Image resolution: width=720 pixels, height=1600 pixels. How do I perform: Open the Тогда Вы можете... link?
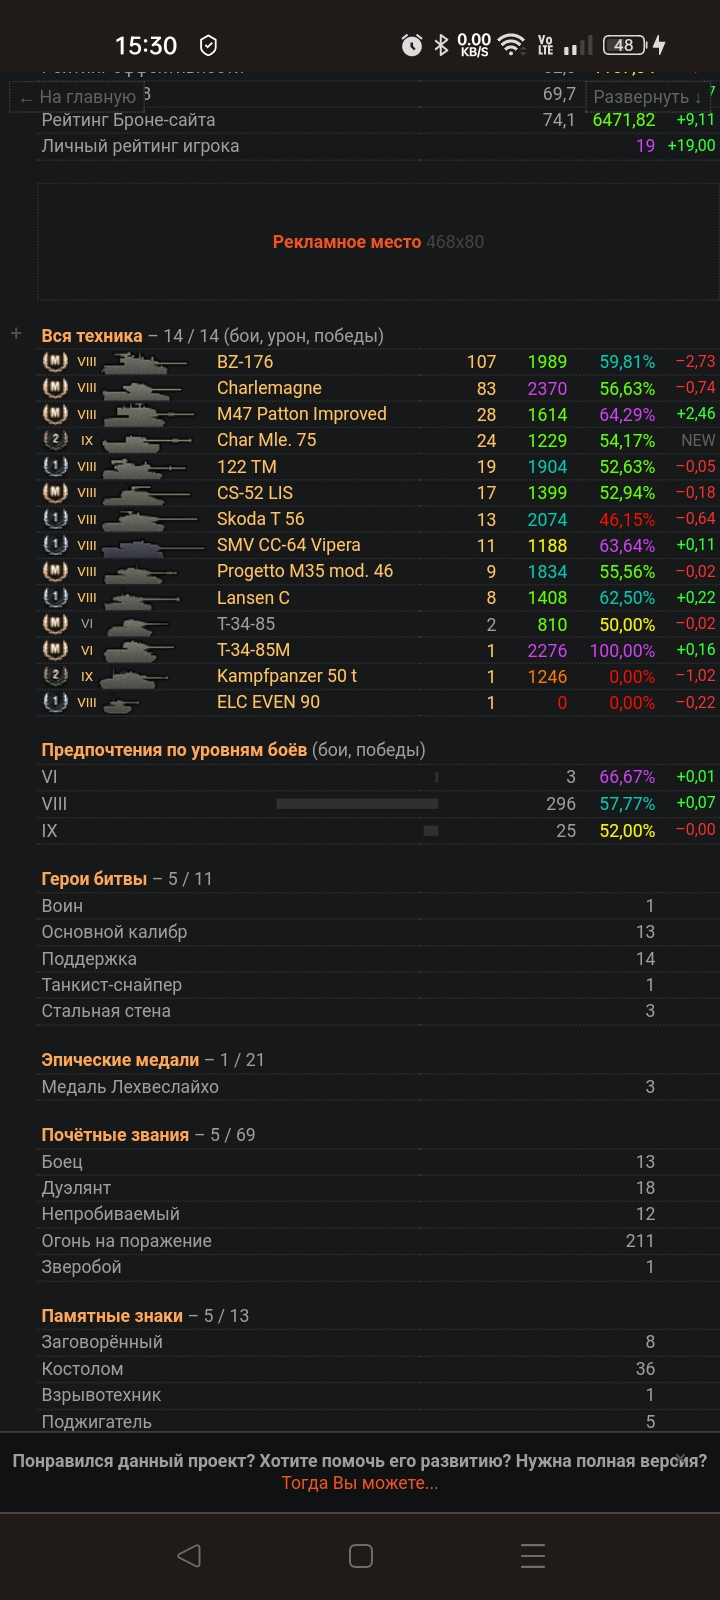click(360, 1483)
